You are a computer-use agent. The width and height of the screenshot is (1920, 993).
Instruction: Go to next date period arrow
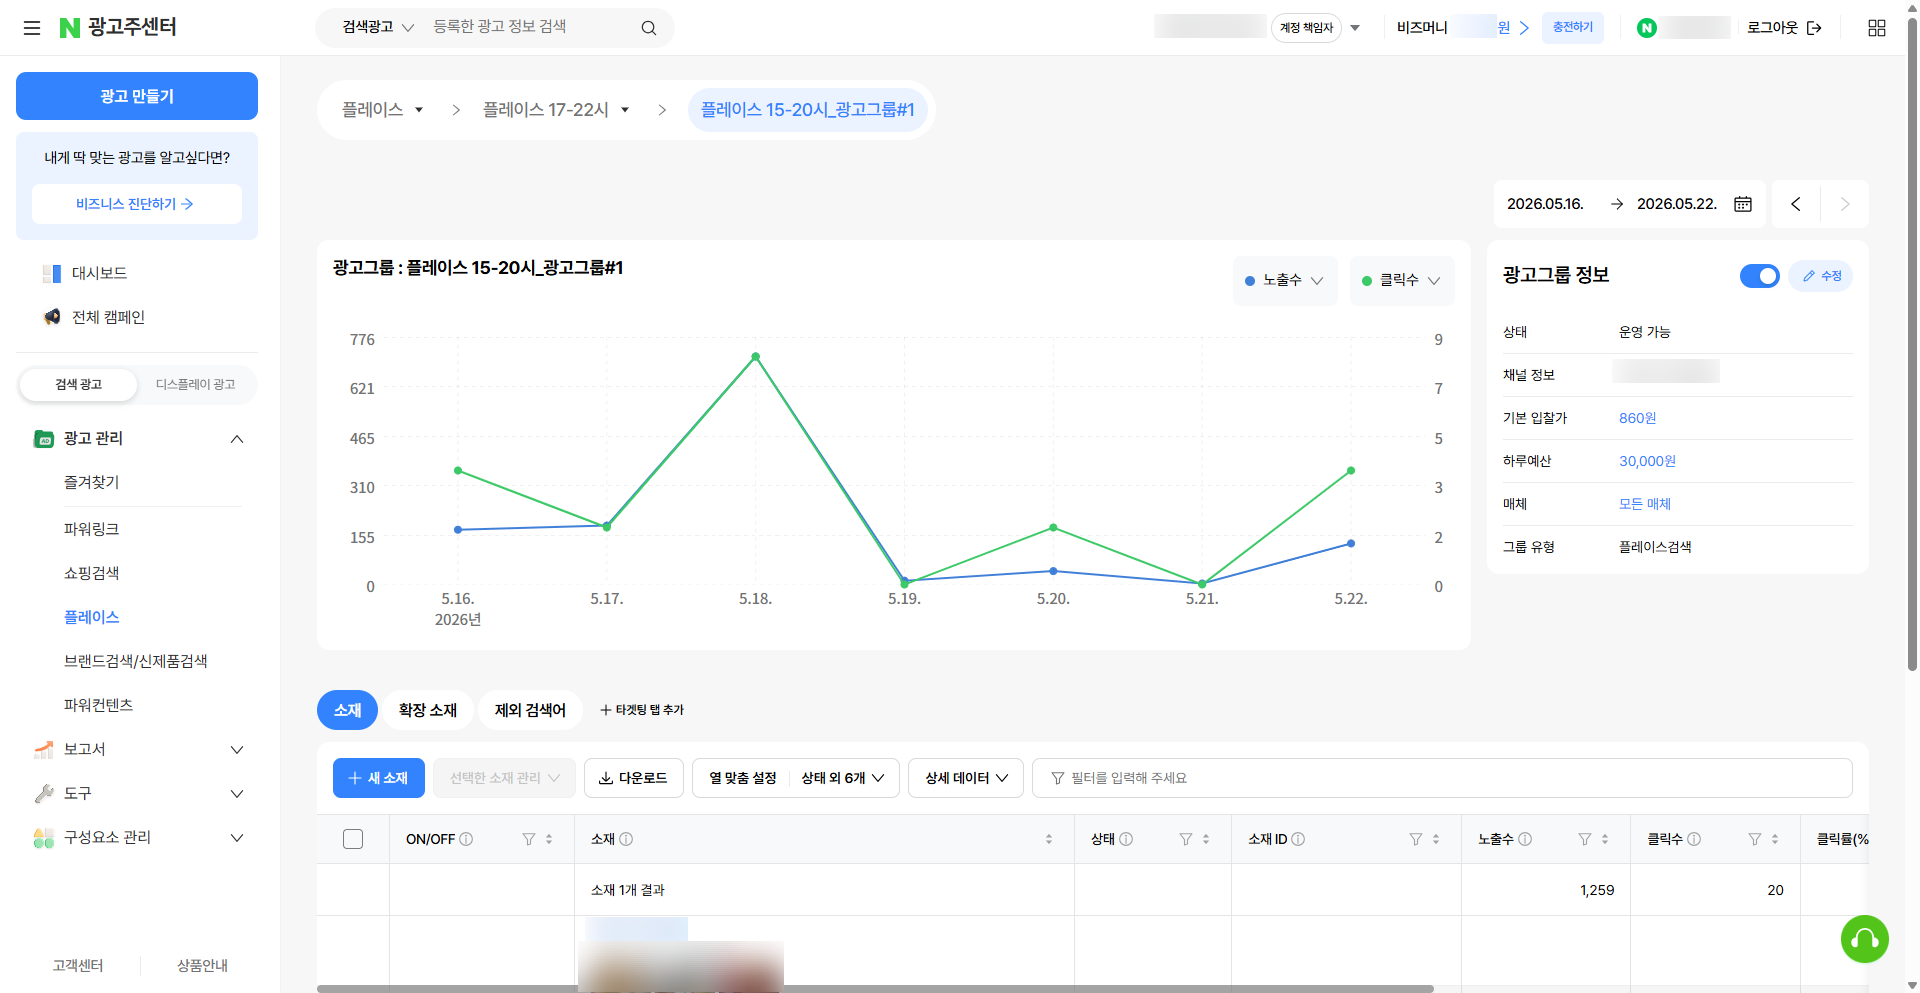click(1845, 204)
